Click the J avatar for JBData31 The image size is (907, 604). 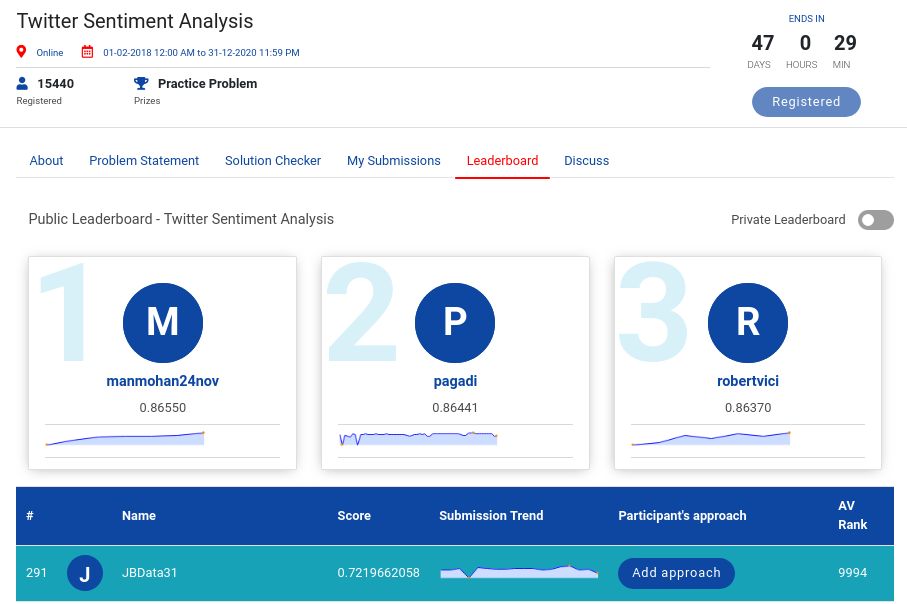(x=85, y=573)
